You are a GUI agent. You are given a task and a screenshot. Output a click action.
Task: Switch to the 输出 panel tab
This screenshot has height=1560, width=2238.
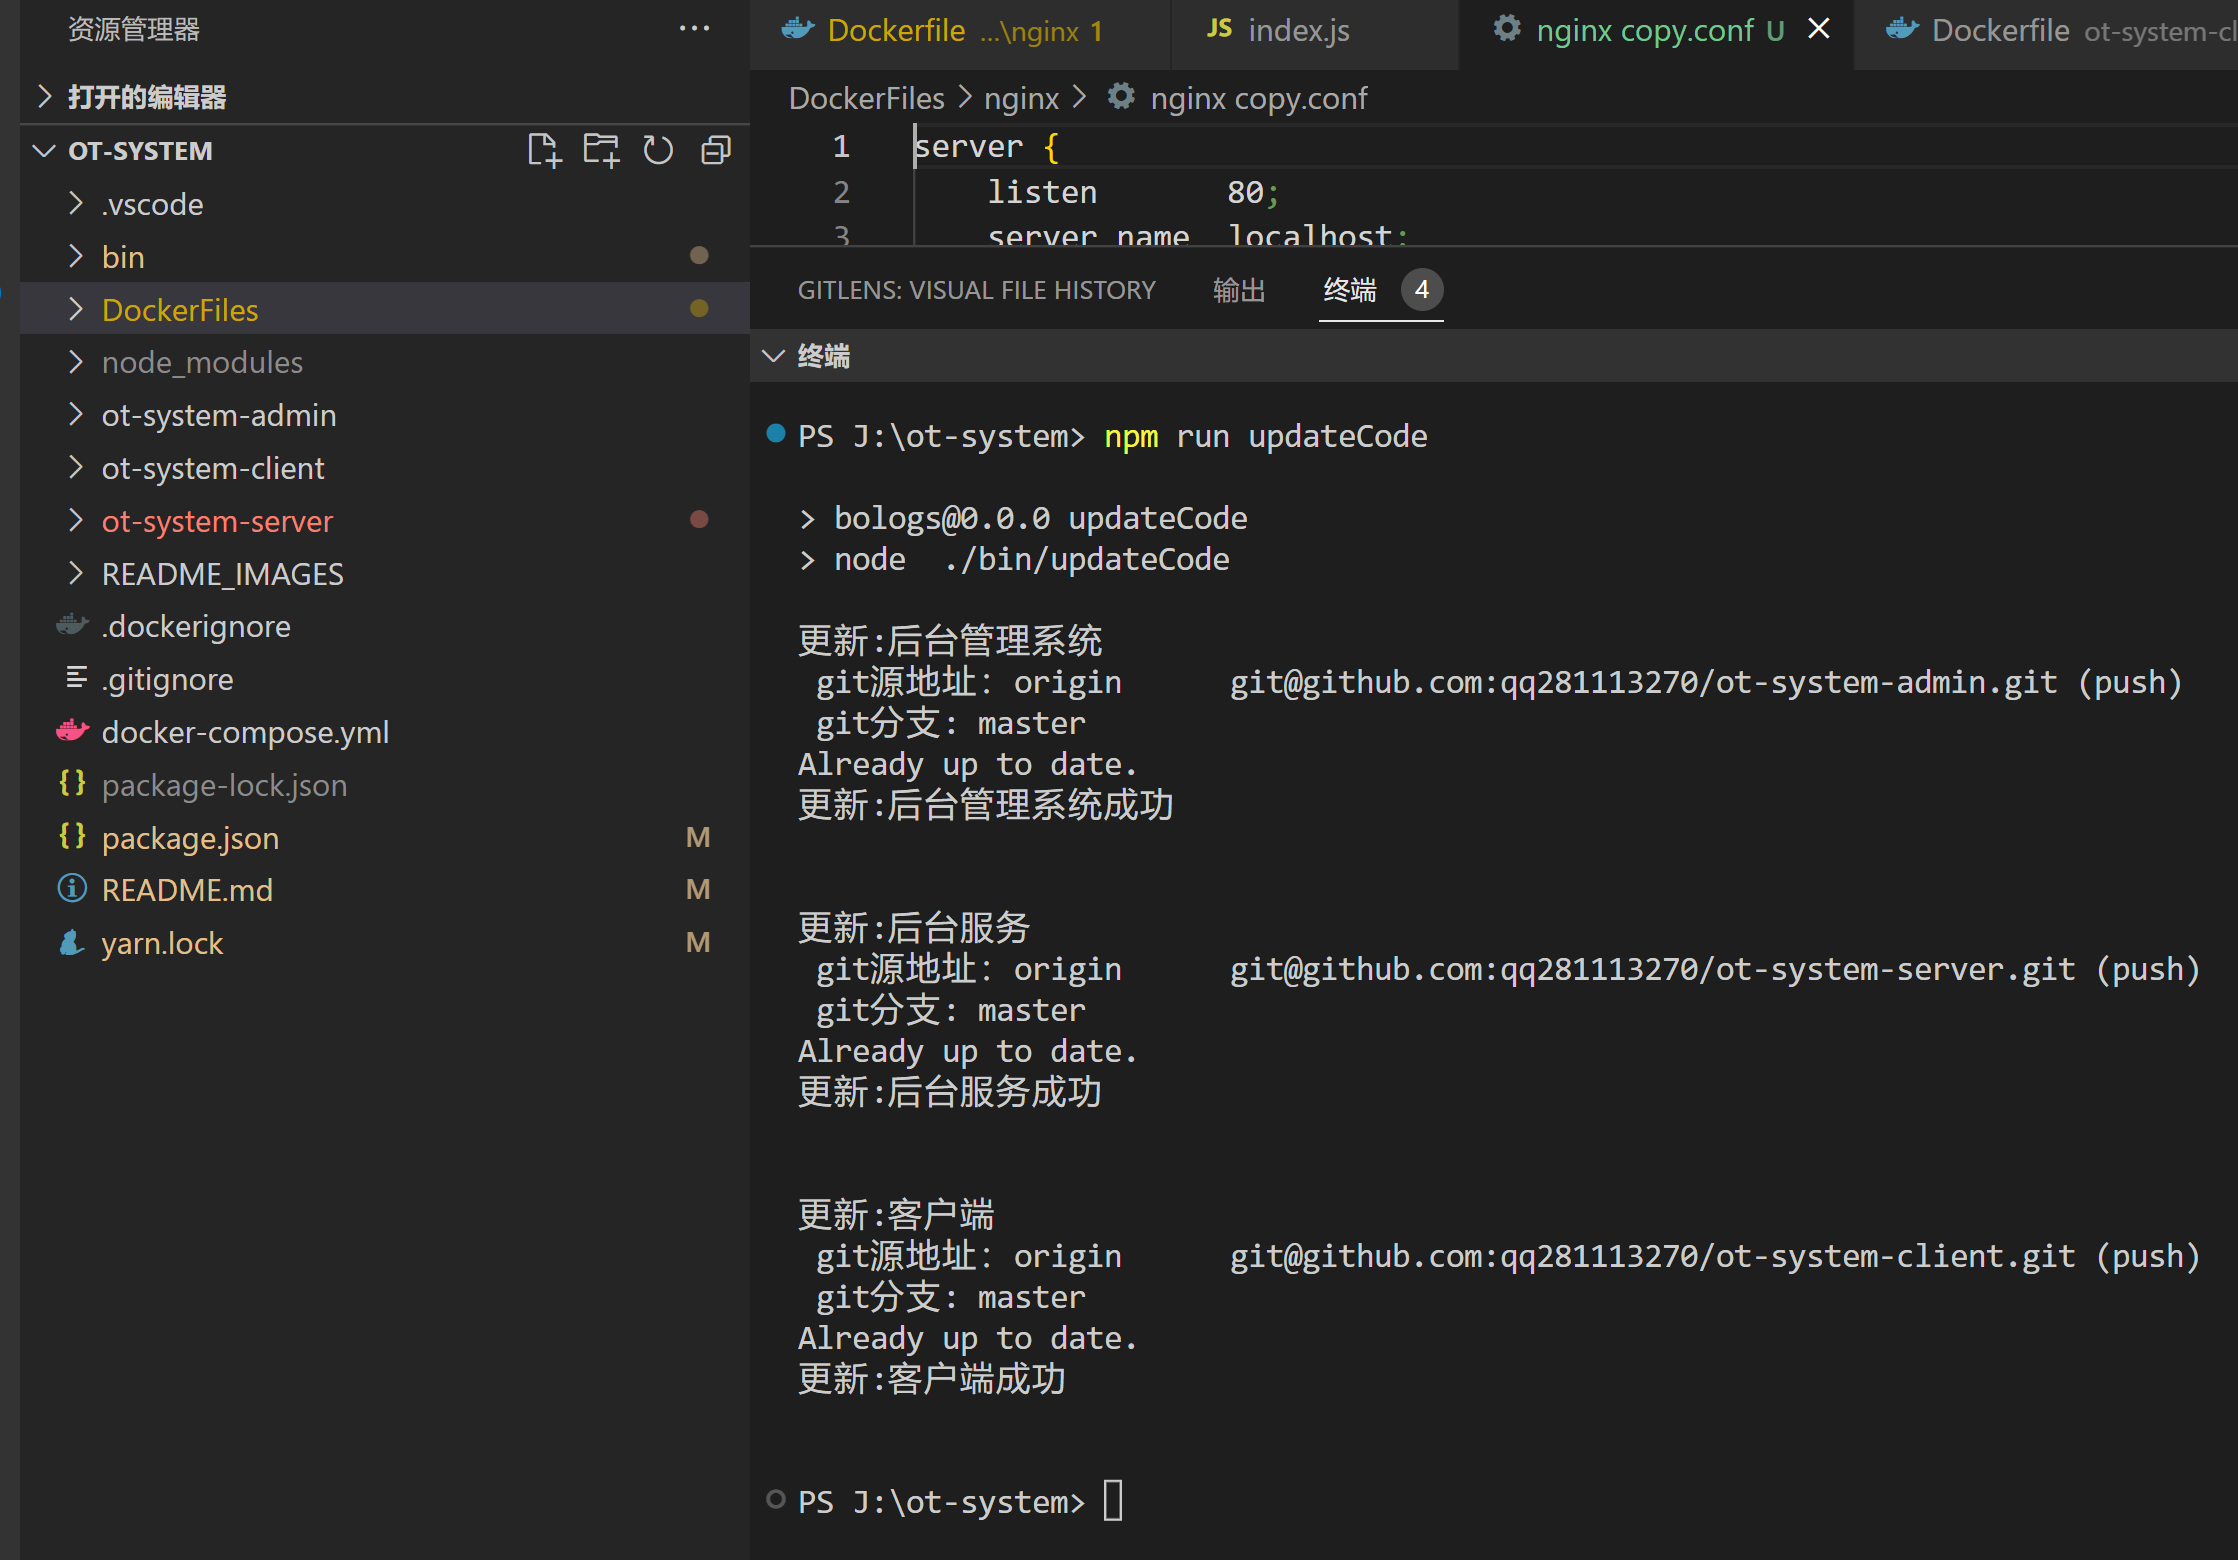pyautogui.click(x=1238, y=290)
